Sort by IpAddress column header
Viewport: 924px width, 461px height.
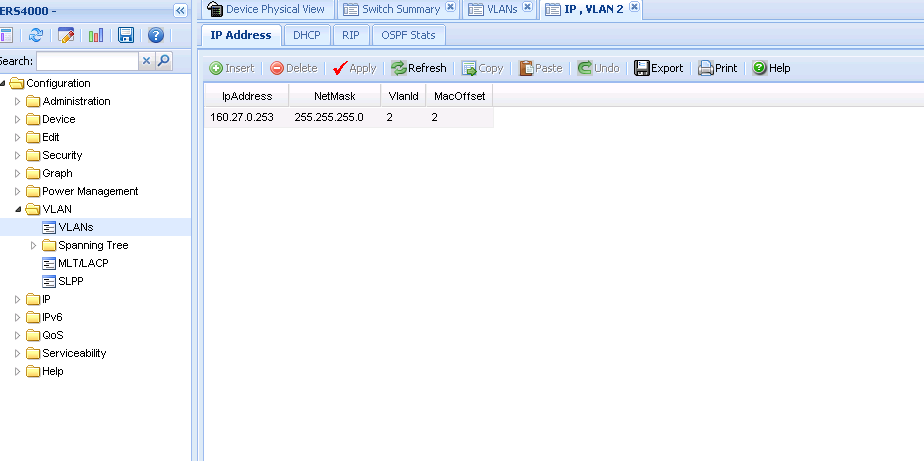247,96
